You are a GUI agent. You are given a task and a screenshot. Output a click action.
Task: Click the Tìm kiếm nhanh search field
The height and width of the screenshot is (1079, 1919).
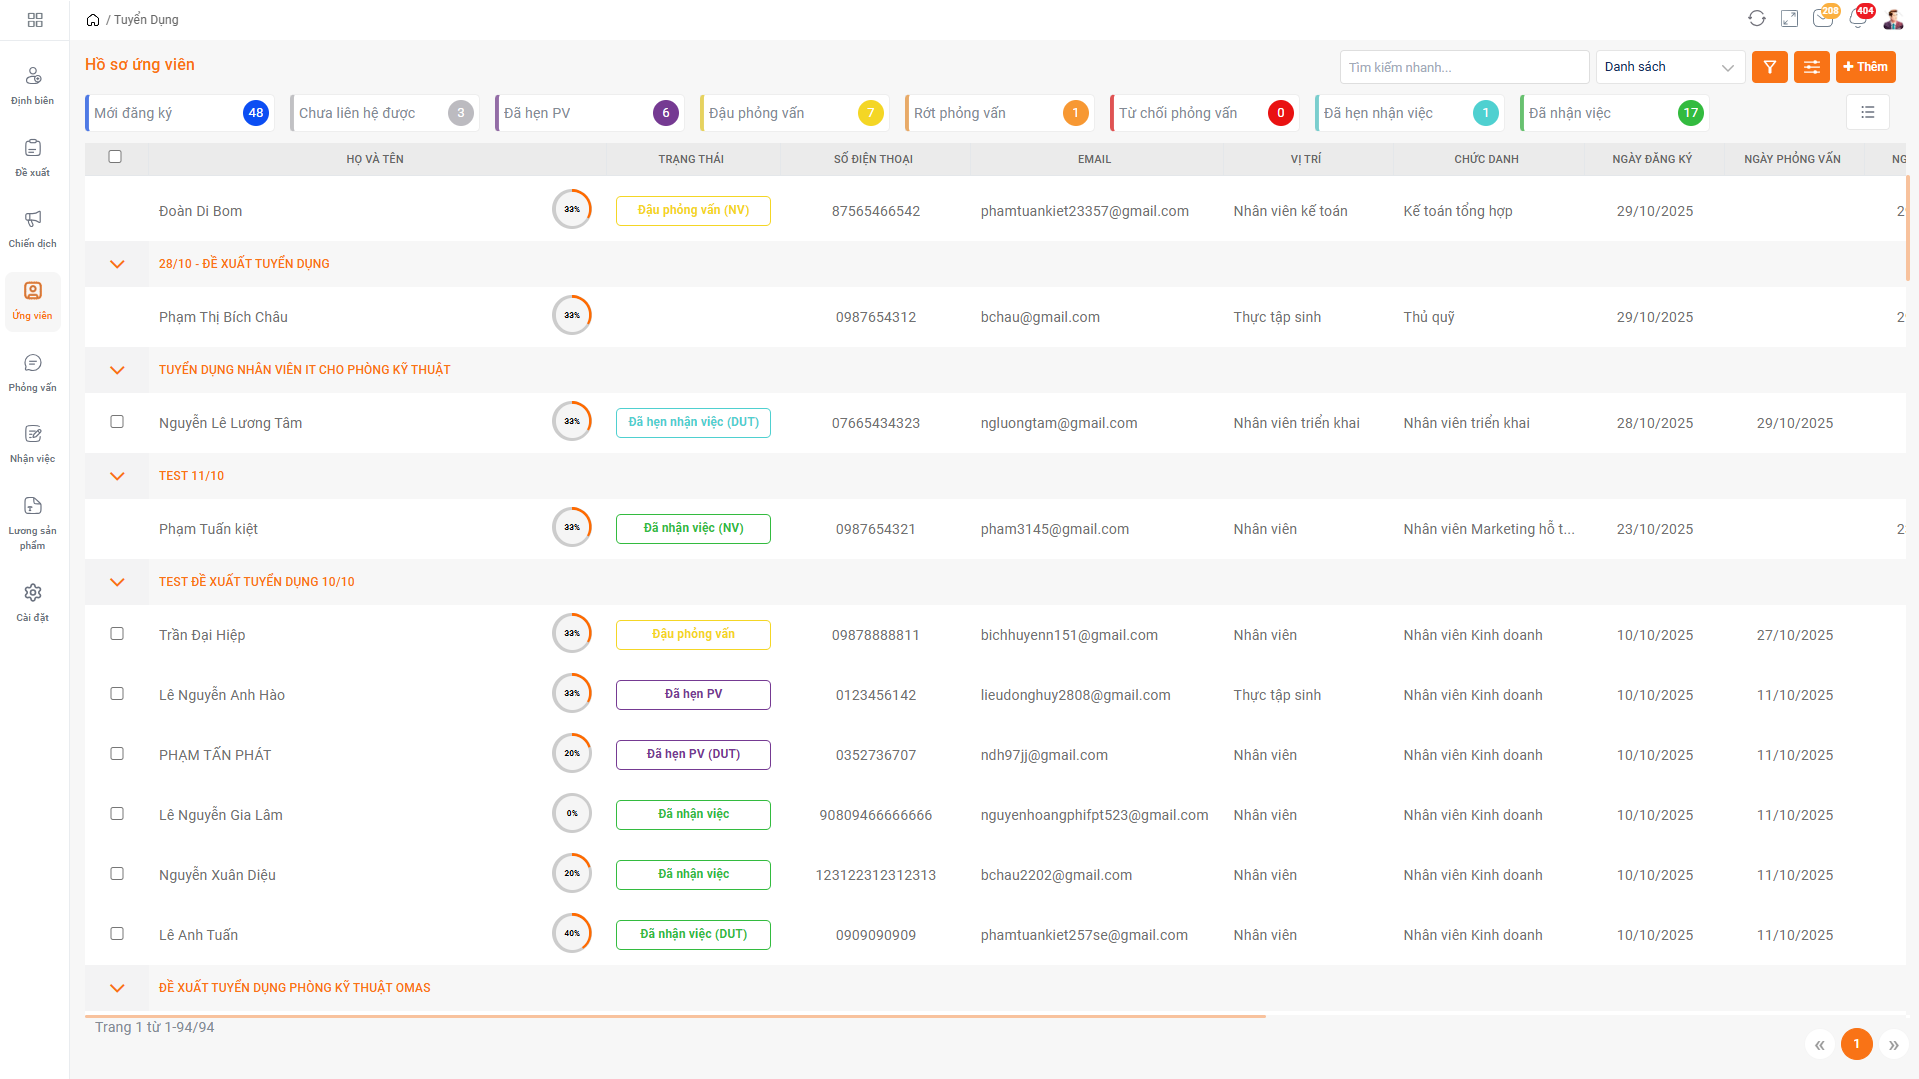click(x=1463, y=67)
